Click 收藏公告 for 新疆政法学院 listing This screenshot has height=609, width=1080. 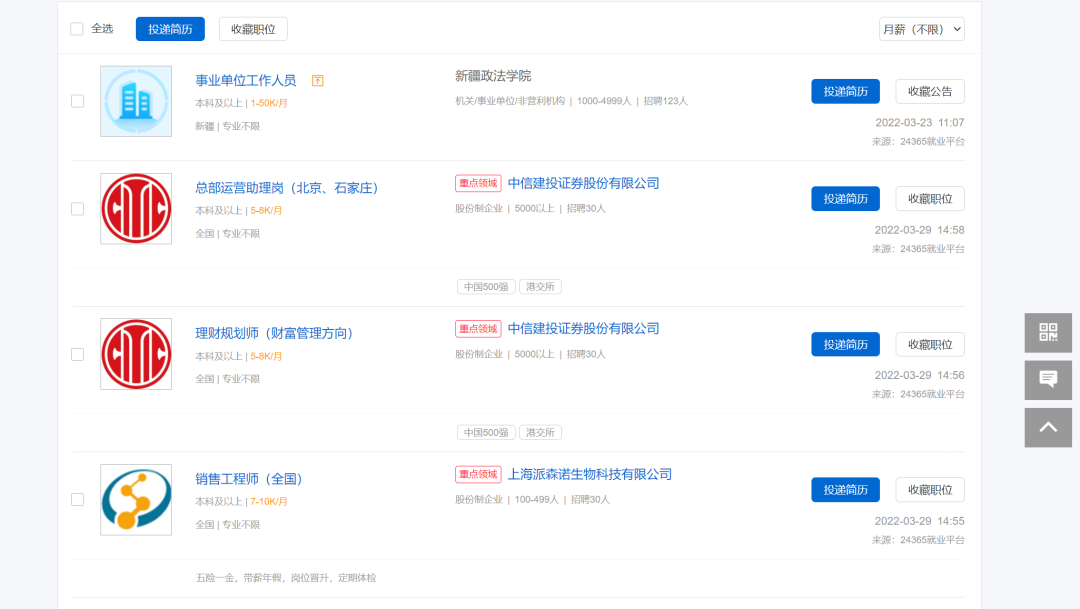point(930,91)
